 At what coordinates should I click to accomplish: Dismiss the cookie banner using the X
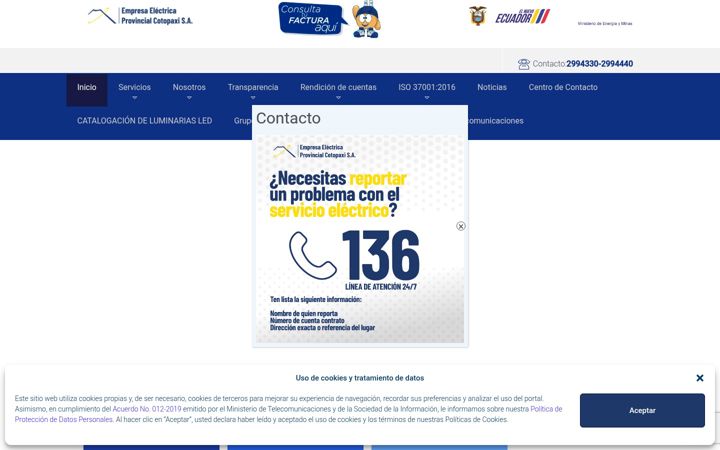(x=699, y=378)
